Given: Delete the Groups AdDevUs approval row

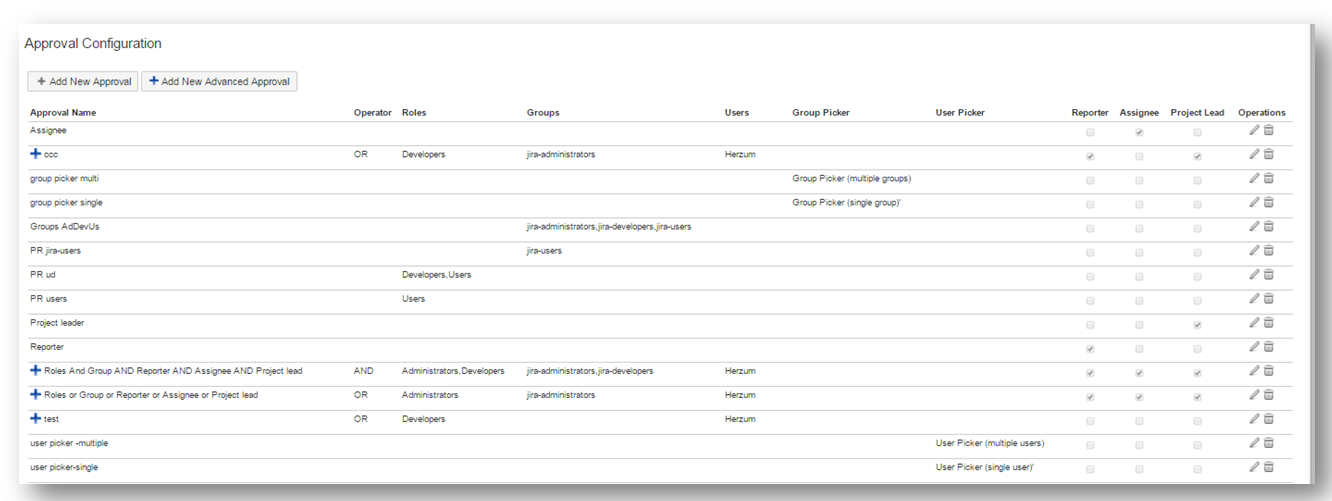Looking at the screenshot, I should (1268, 226).
